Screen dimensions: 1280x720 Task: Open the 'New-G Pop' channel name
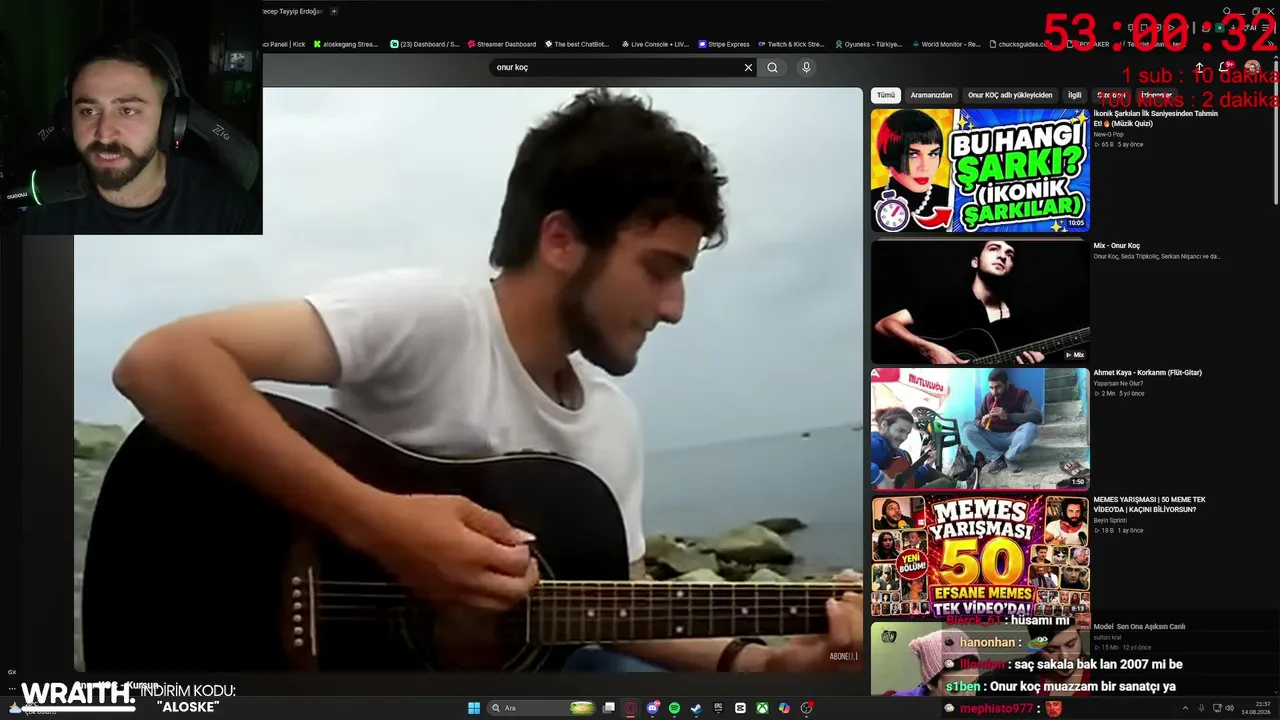(1107, 134)
